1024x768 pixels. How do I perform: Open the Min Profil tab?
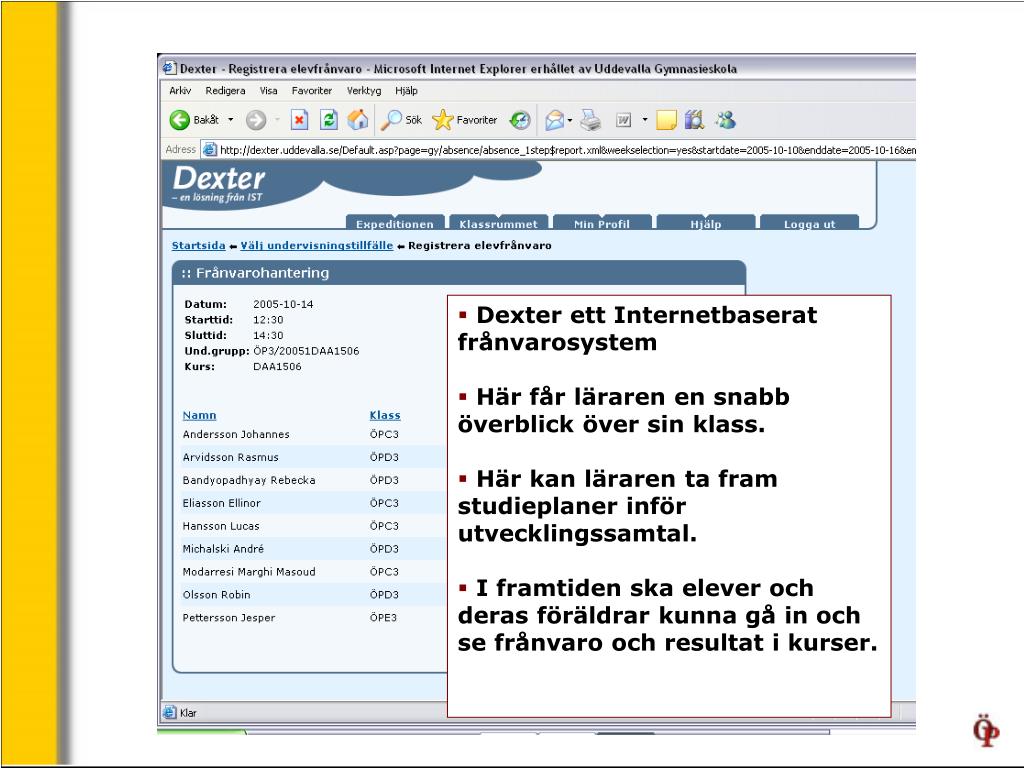pos(602,223)
